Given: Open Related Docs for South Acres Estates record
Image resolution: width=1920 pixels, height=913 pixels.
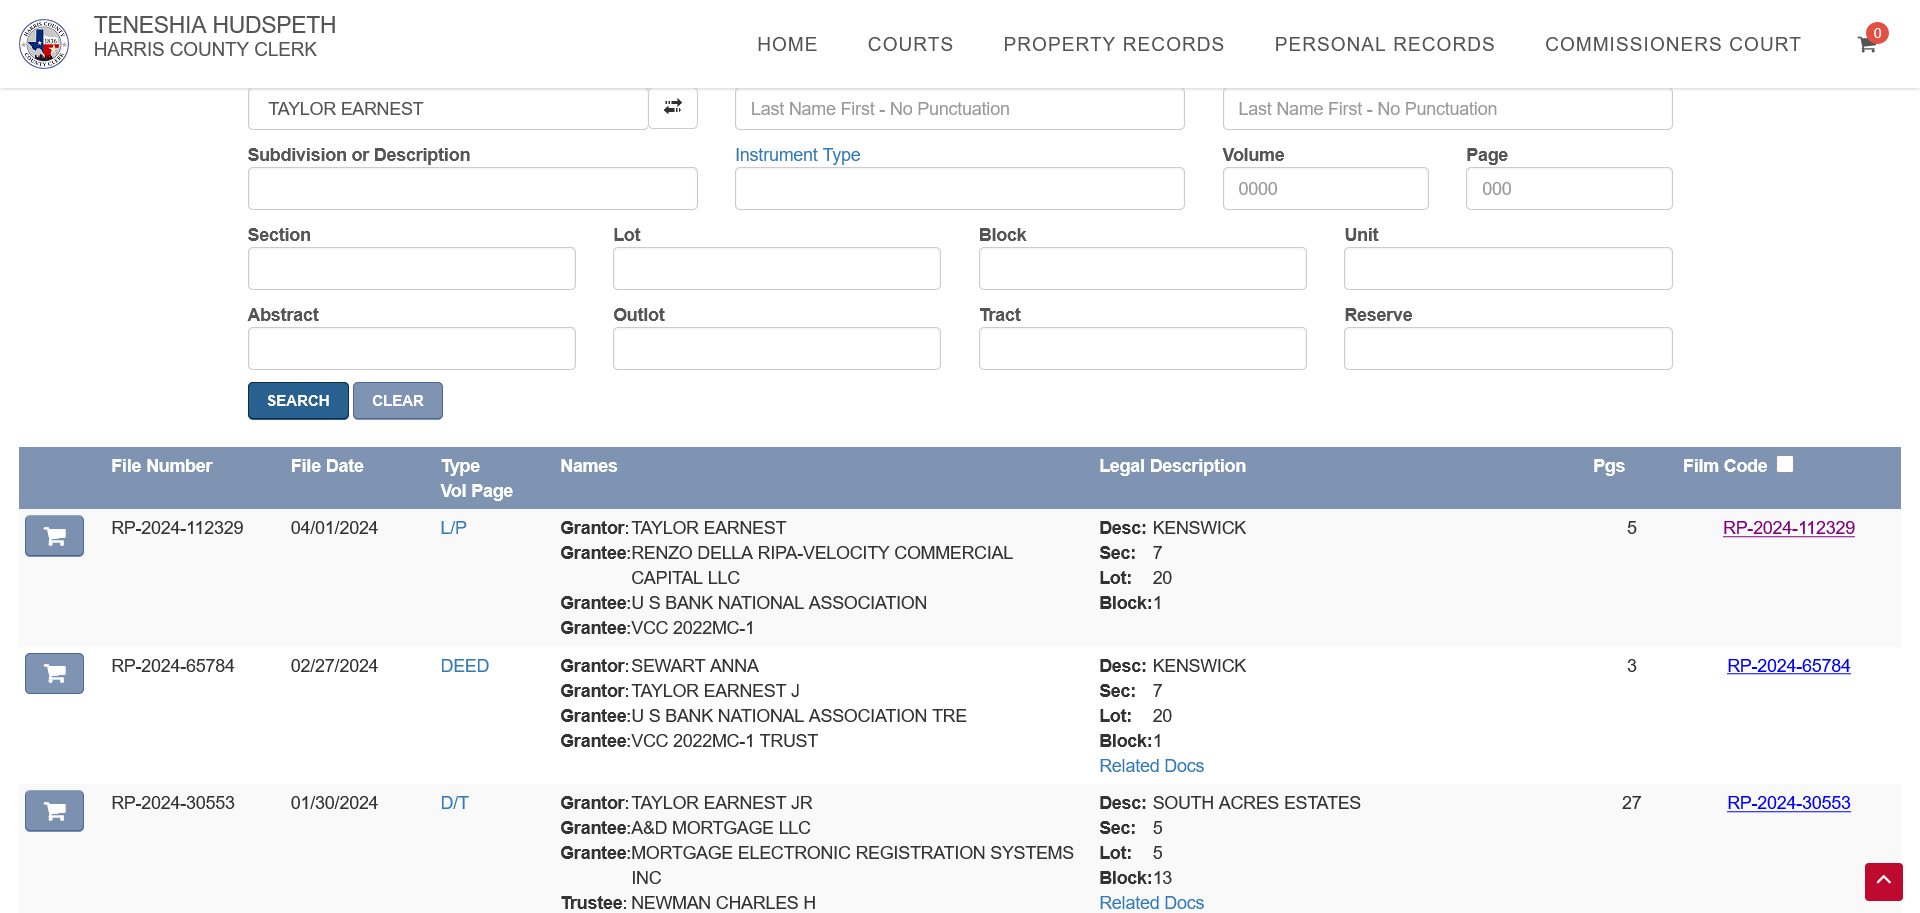Looking at the screenshot, I should point(1151,903).
